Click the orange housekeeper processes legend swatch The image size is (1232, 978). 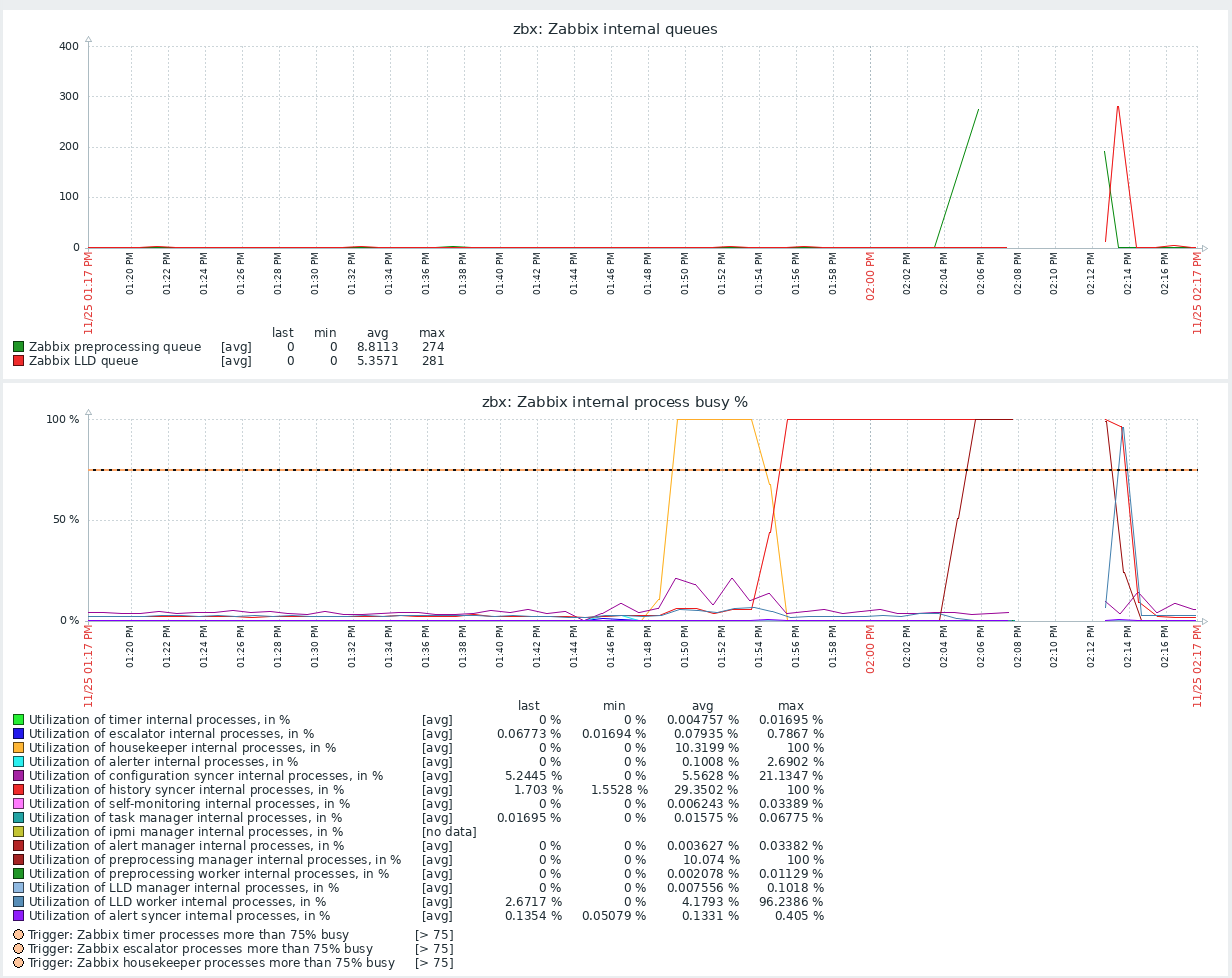(18, 748)
